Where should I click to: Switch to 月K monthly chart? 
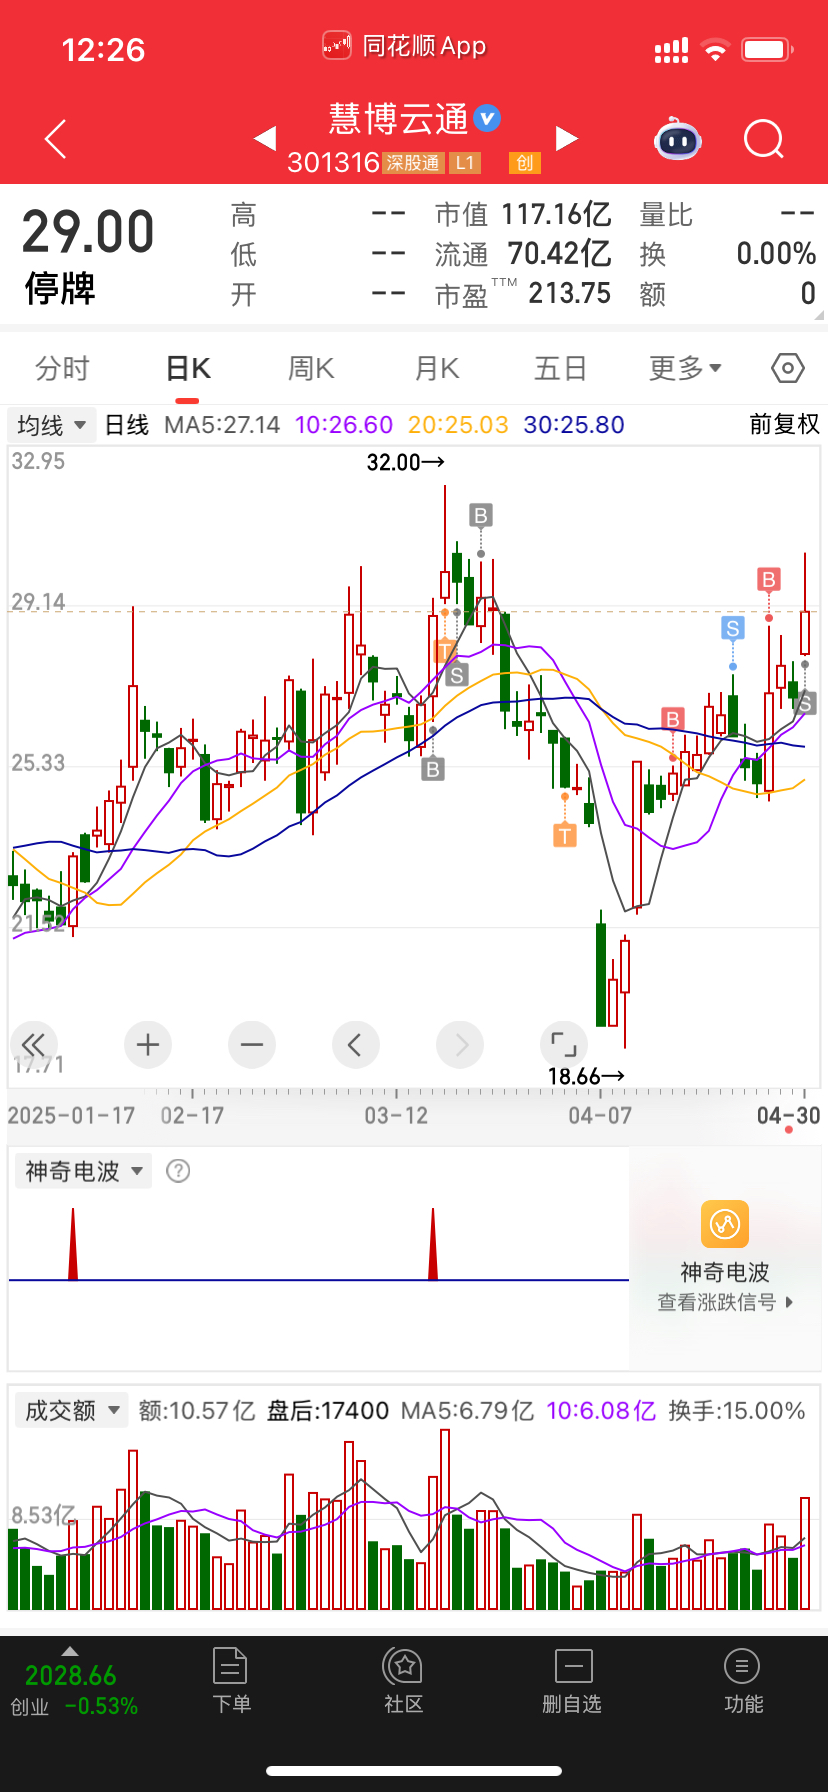[x=437, y=369]
